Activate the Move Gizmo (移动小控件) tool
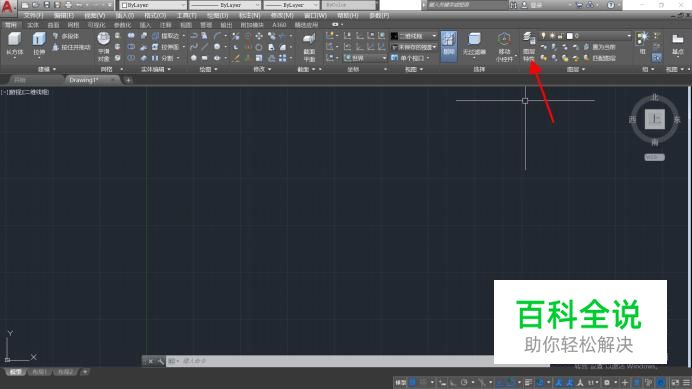 coord(504,46)
